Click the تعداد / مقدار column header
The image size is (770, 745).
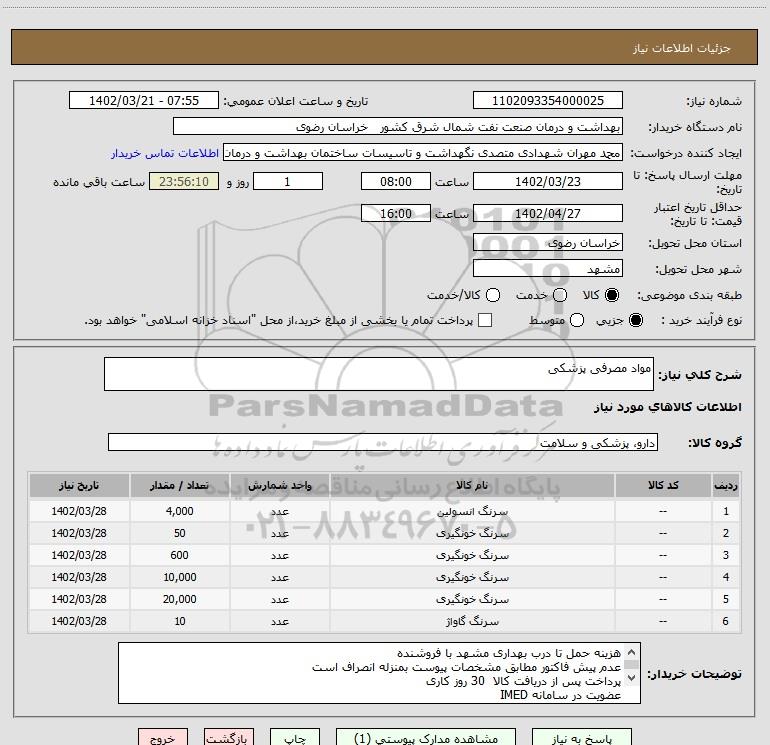179,485
